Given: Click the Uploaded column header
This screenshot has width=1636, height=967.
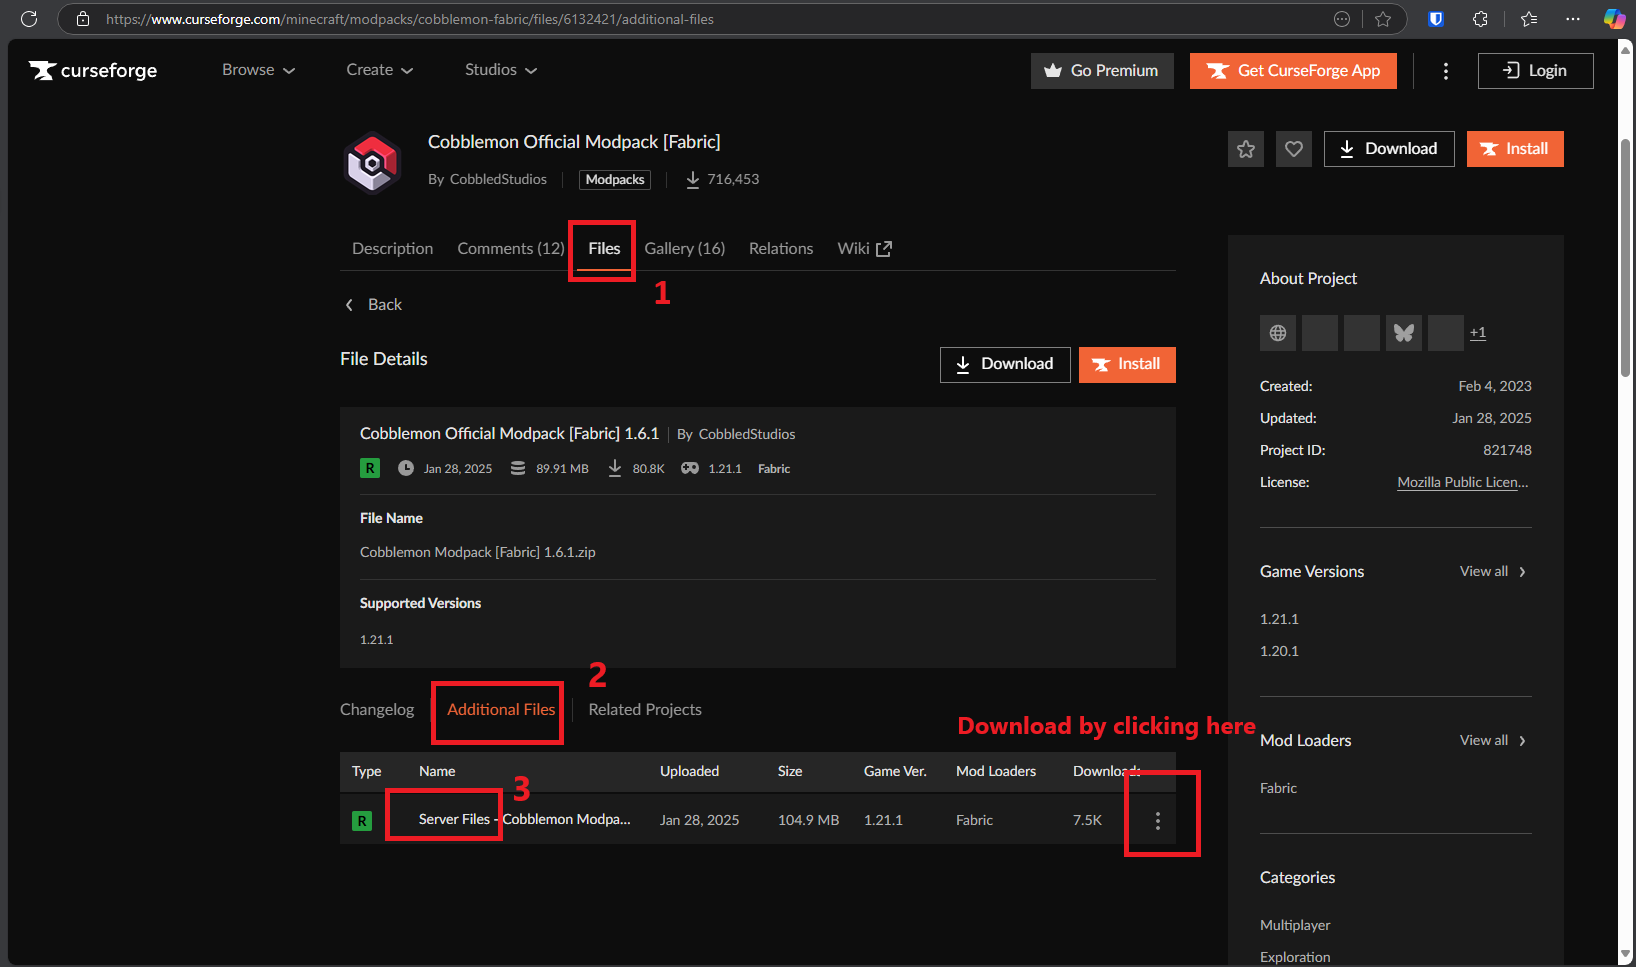Looking at the screenshot, I should tap(689, 772).
